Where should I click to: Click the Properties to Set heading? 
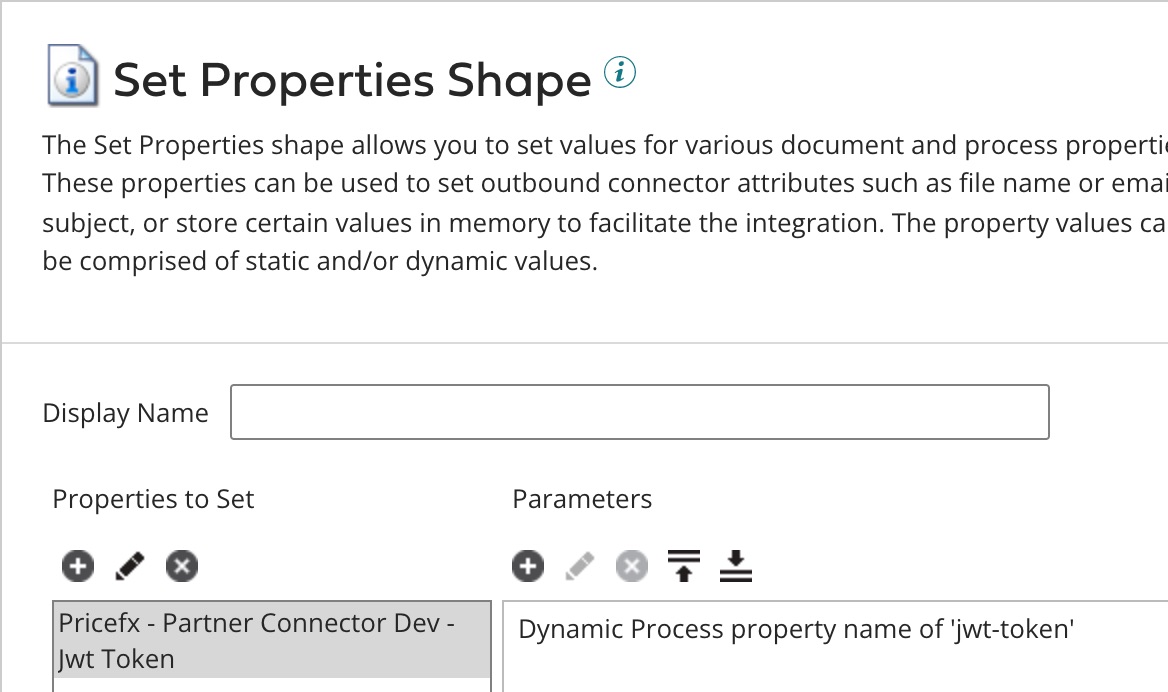click(x=153, y=499)
